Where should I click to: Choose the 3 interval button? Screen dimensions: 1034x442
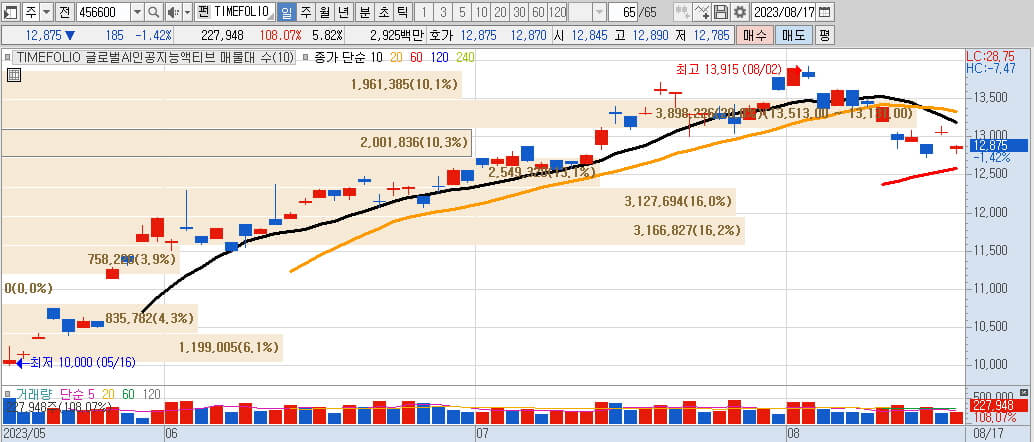tap(443, 11)
